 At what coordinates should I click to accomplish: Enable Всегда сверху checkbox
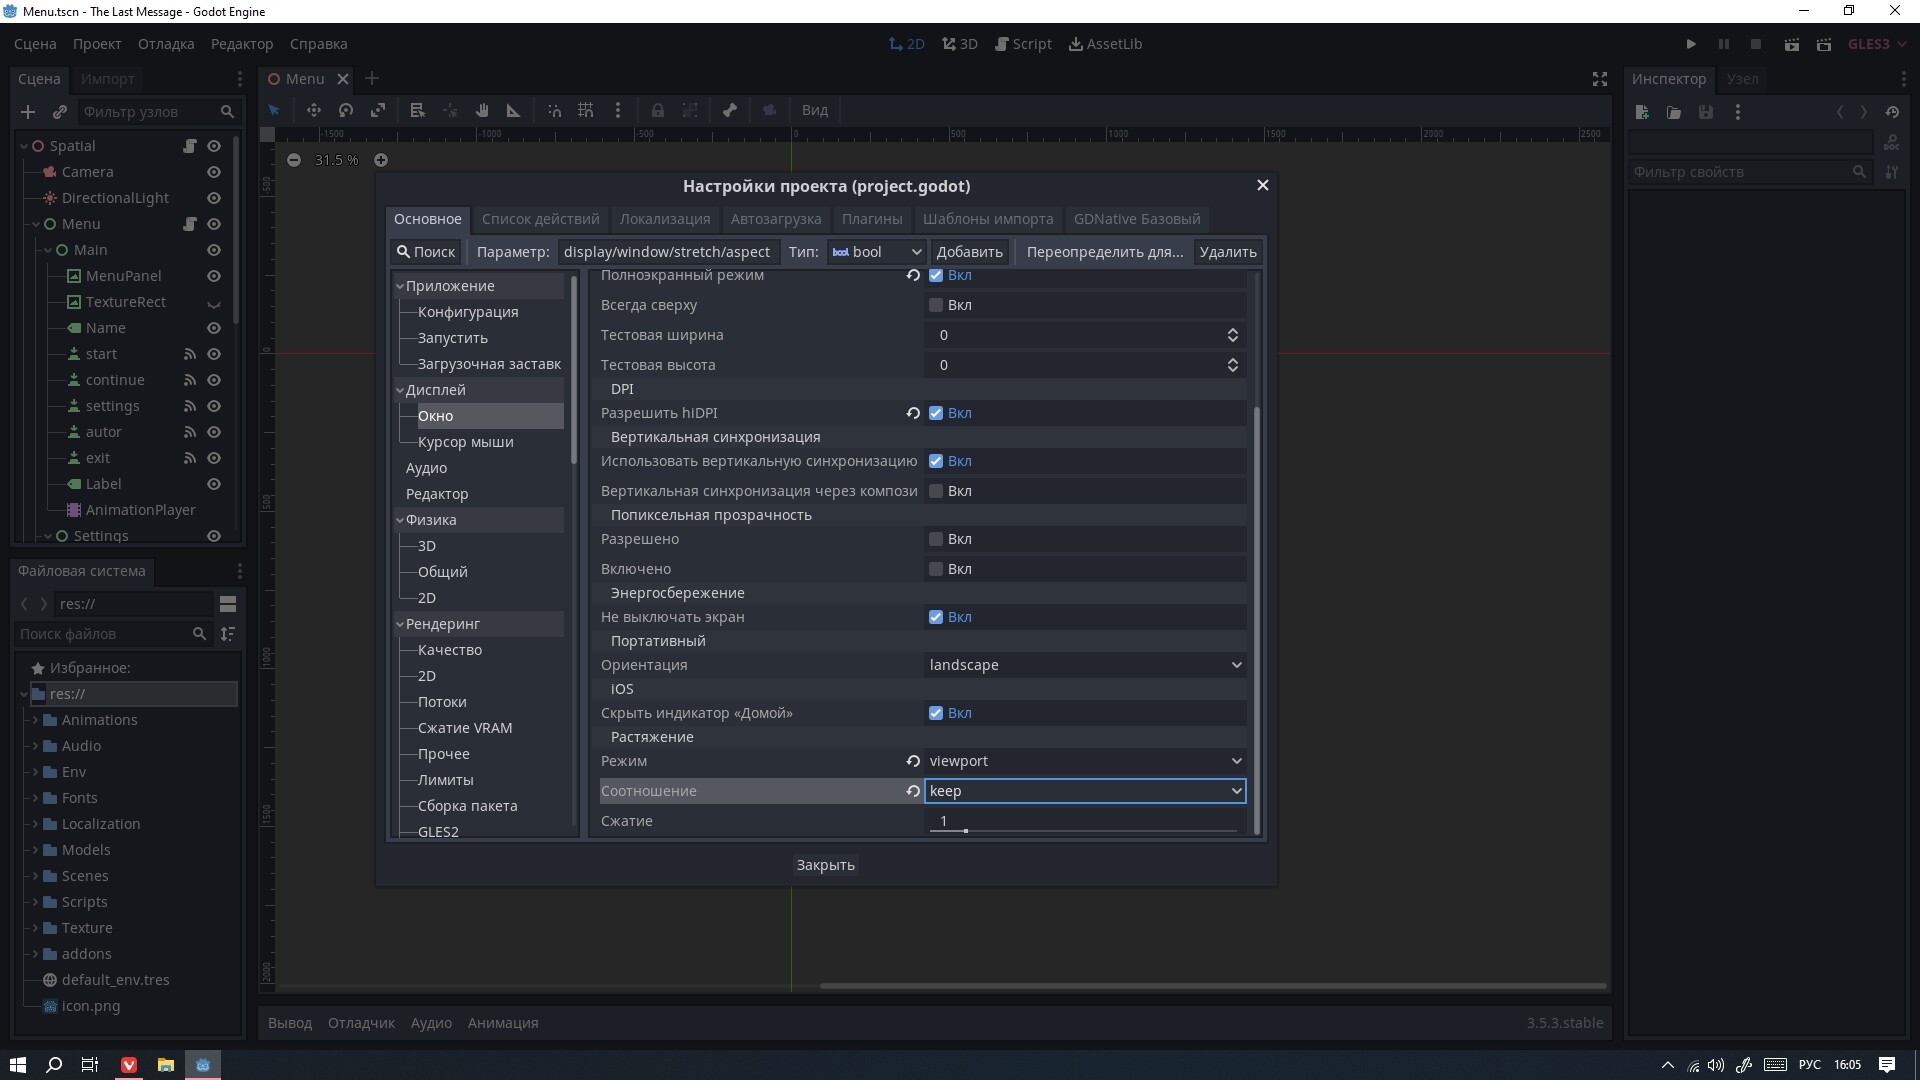(x=936, y=305)
